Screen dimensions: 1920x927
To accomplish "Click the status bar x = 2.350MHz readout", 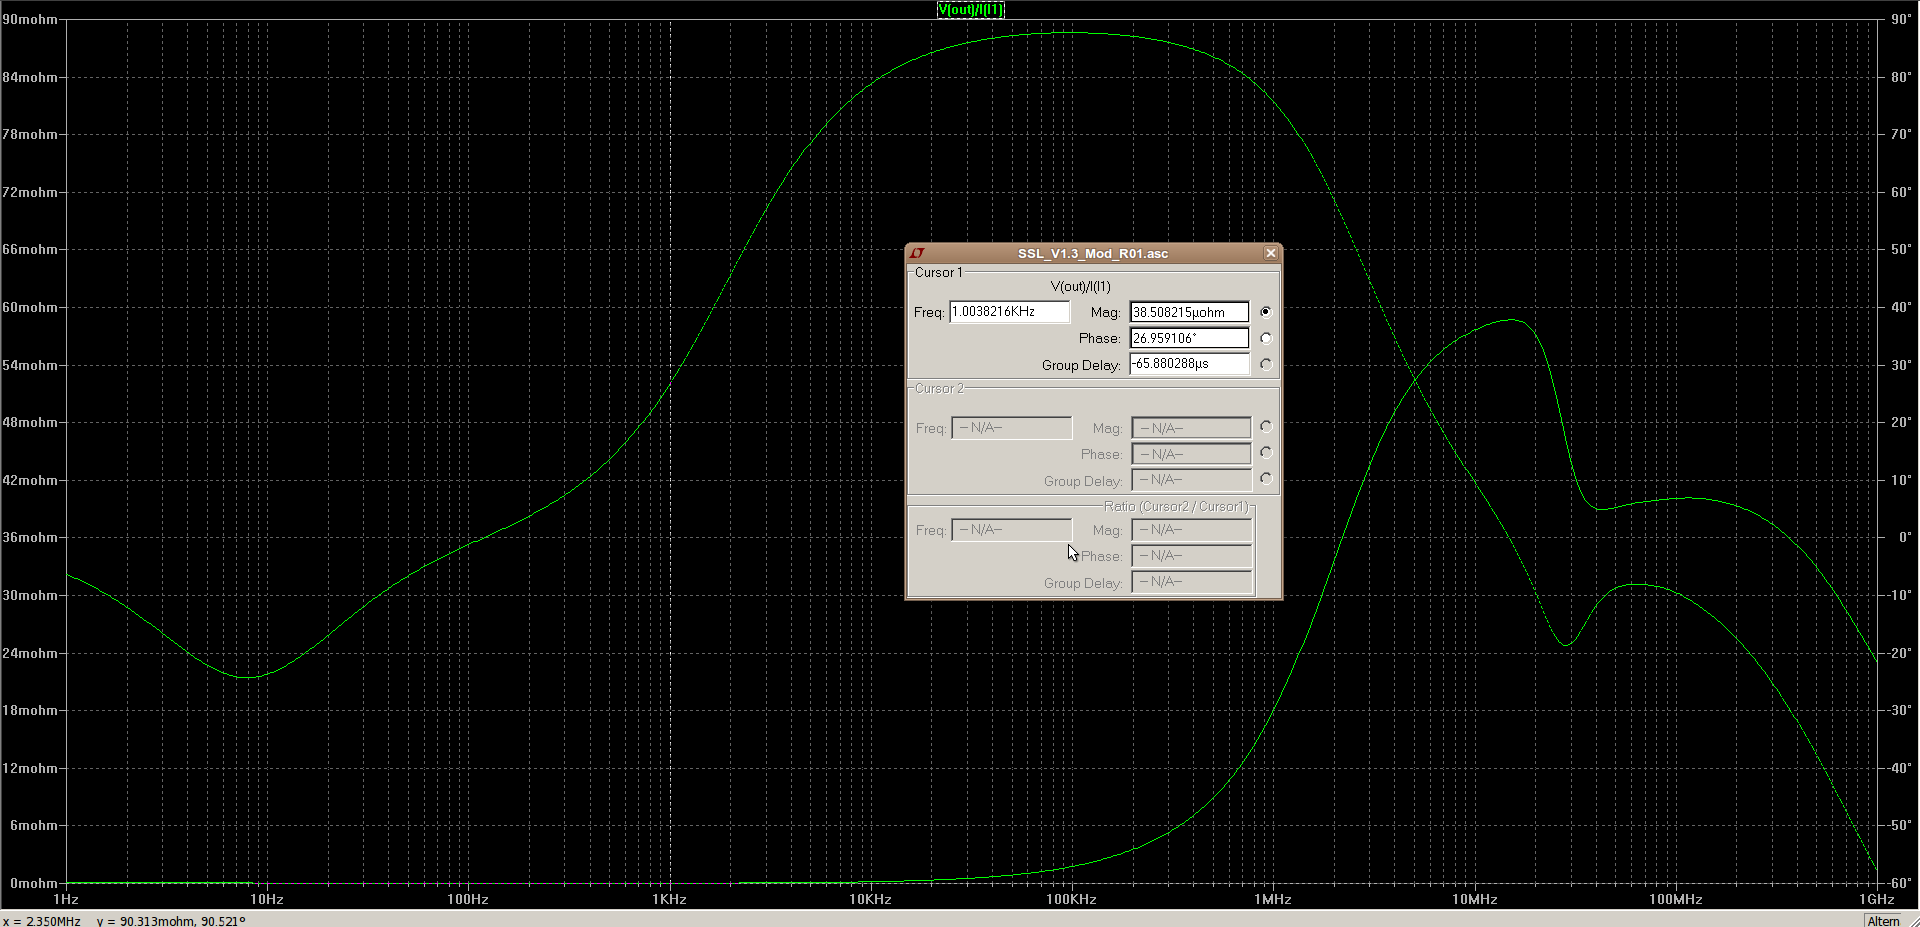I will click(x=42, y=921).
